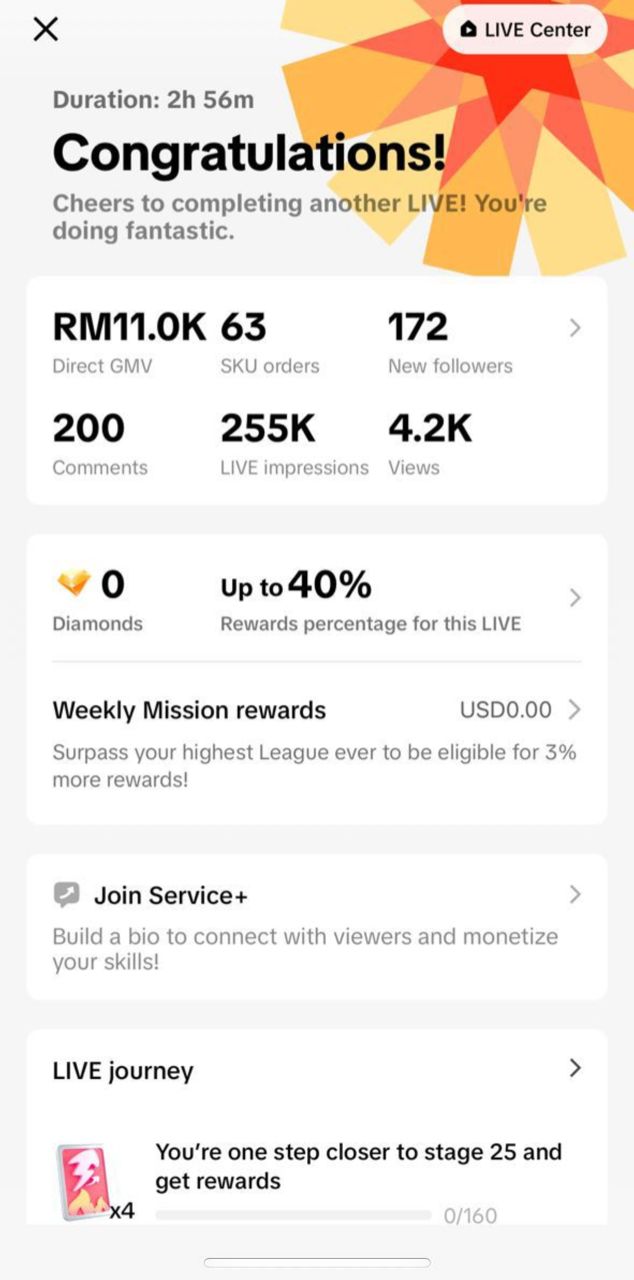Open the LIVE Center button
The height and width of the screenshot is (1280, 634).
[x=526, y=30]
